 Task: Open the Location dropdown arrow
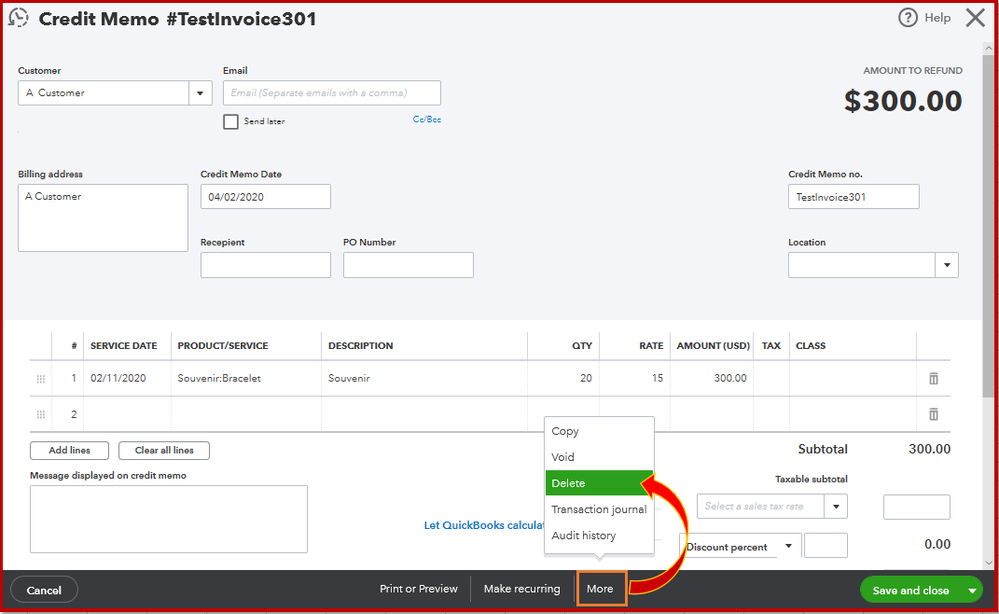pyautogui.click(x=947, y=265)
